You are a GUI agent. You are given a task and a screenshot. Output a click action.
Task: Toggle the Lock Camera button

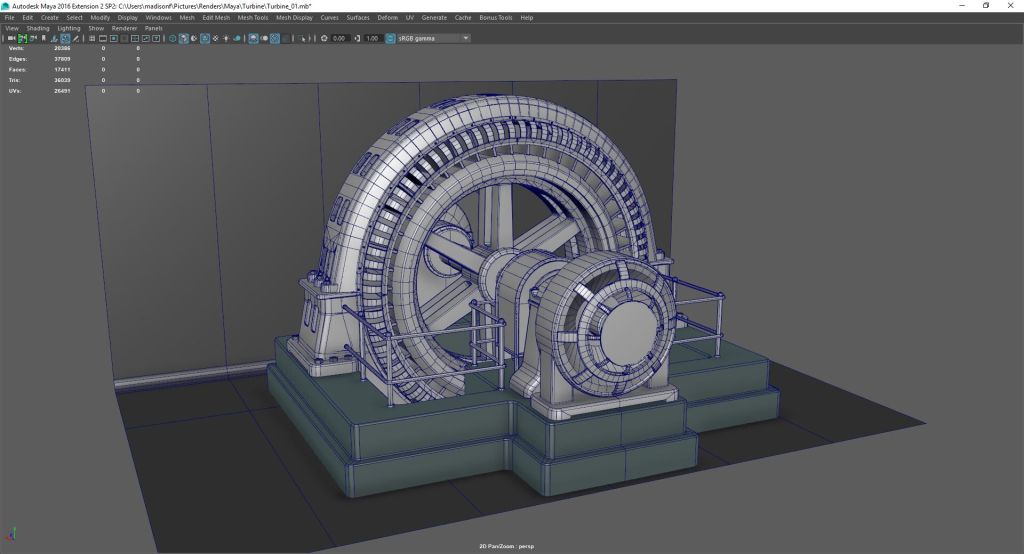click(22, 38)
